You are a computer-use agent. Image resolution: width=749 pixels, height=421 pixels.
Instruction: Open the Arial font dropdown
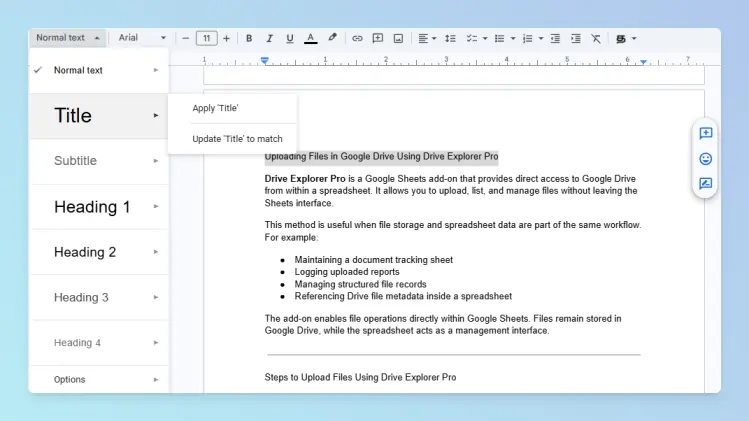[x=142, y=38]
